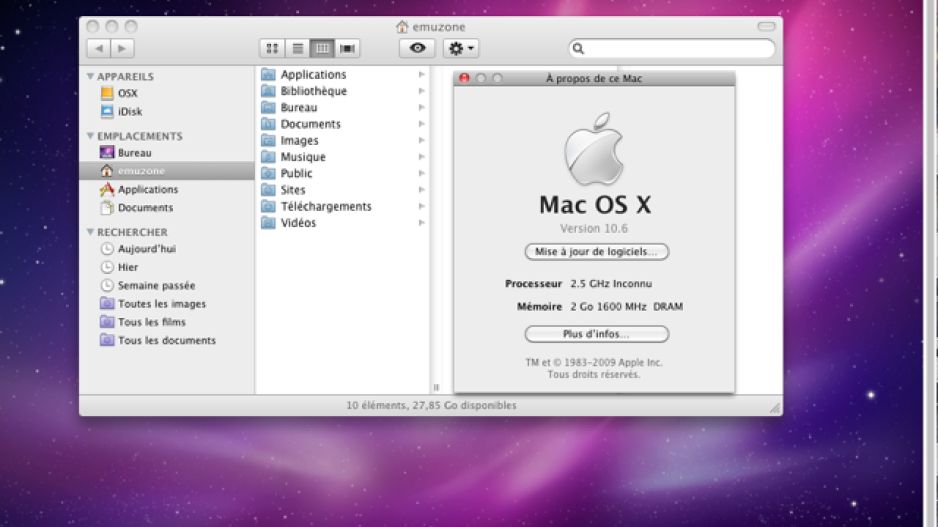The image size is (938, 527).
Task: Click the Plus d'infos button
Action: [596, 334]
